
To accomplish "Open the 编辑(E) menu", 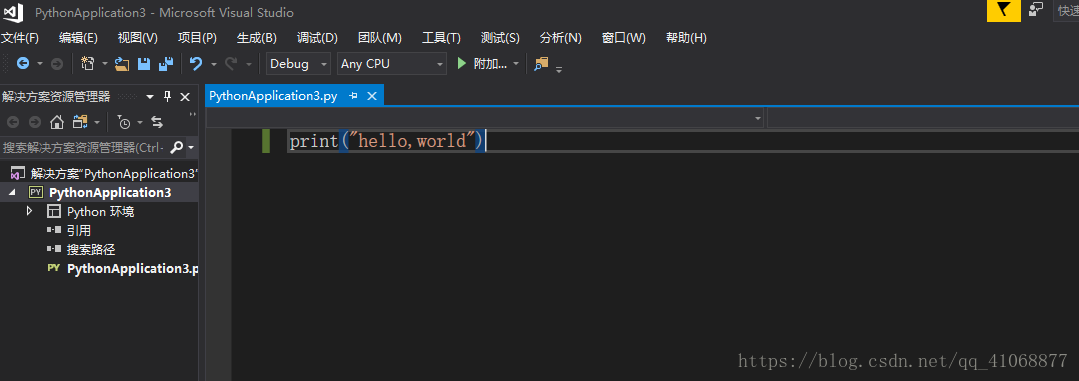I will (x=78, y=38).
